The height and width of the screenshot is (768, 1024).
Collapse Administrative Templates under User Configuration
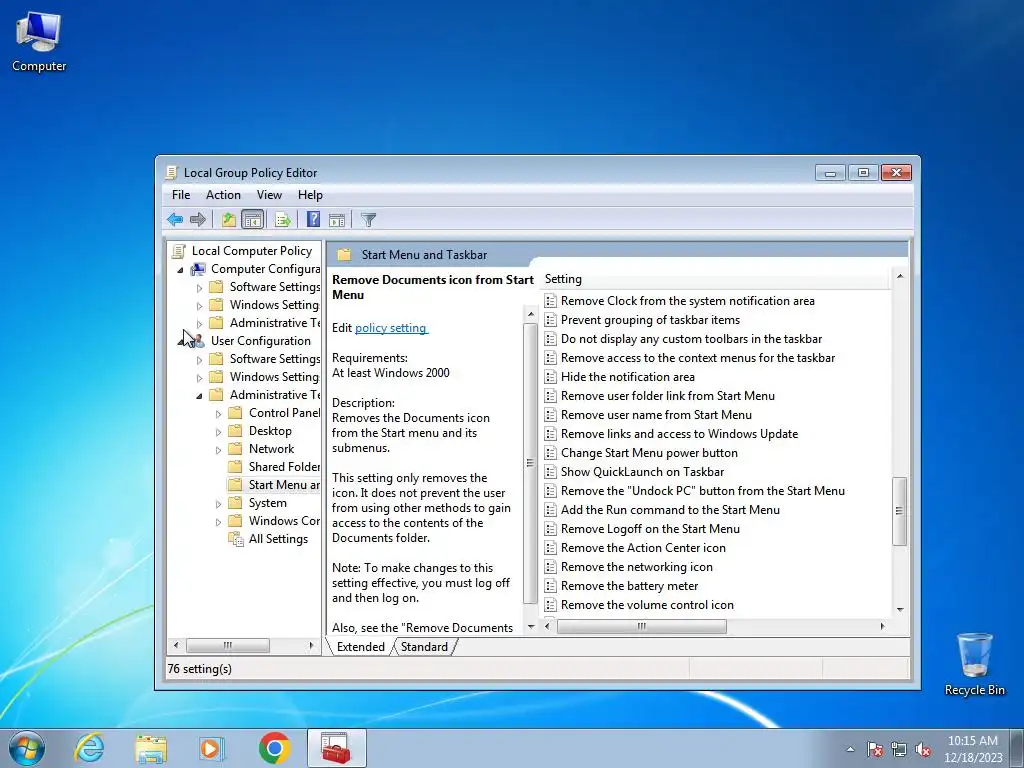pos(200,396)
